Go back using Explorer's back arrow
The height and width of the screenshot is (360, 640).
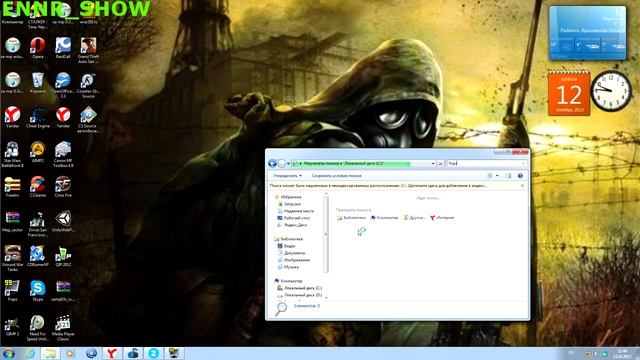click(x=272, y=163)
